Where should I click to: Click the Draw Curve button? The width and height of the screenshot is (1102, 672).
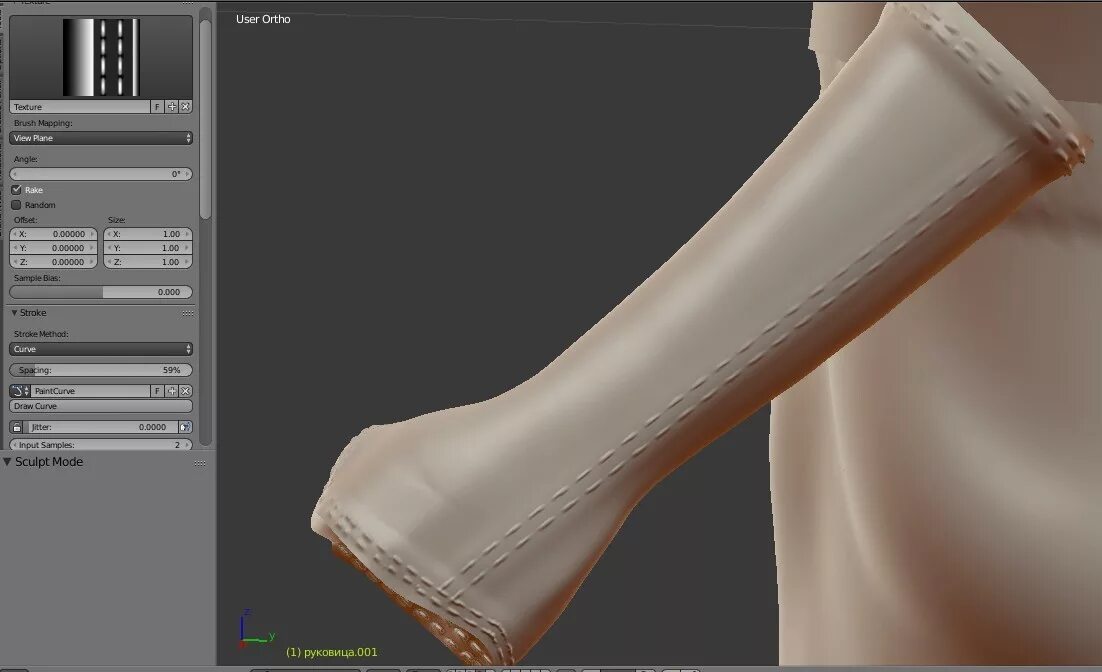[x=101, y=406]
